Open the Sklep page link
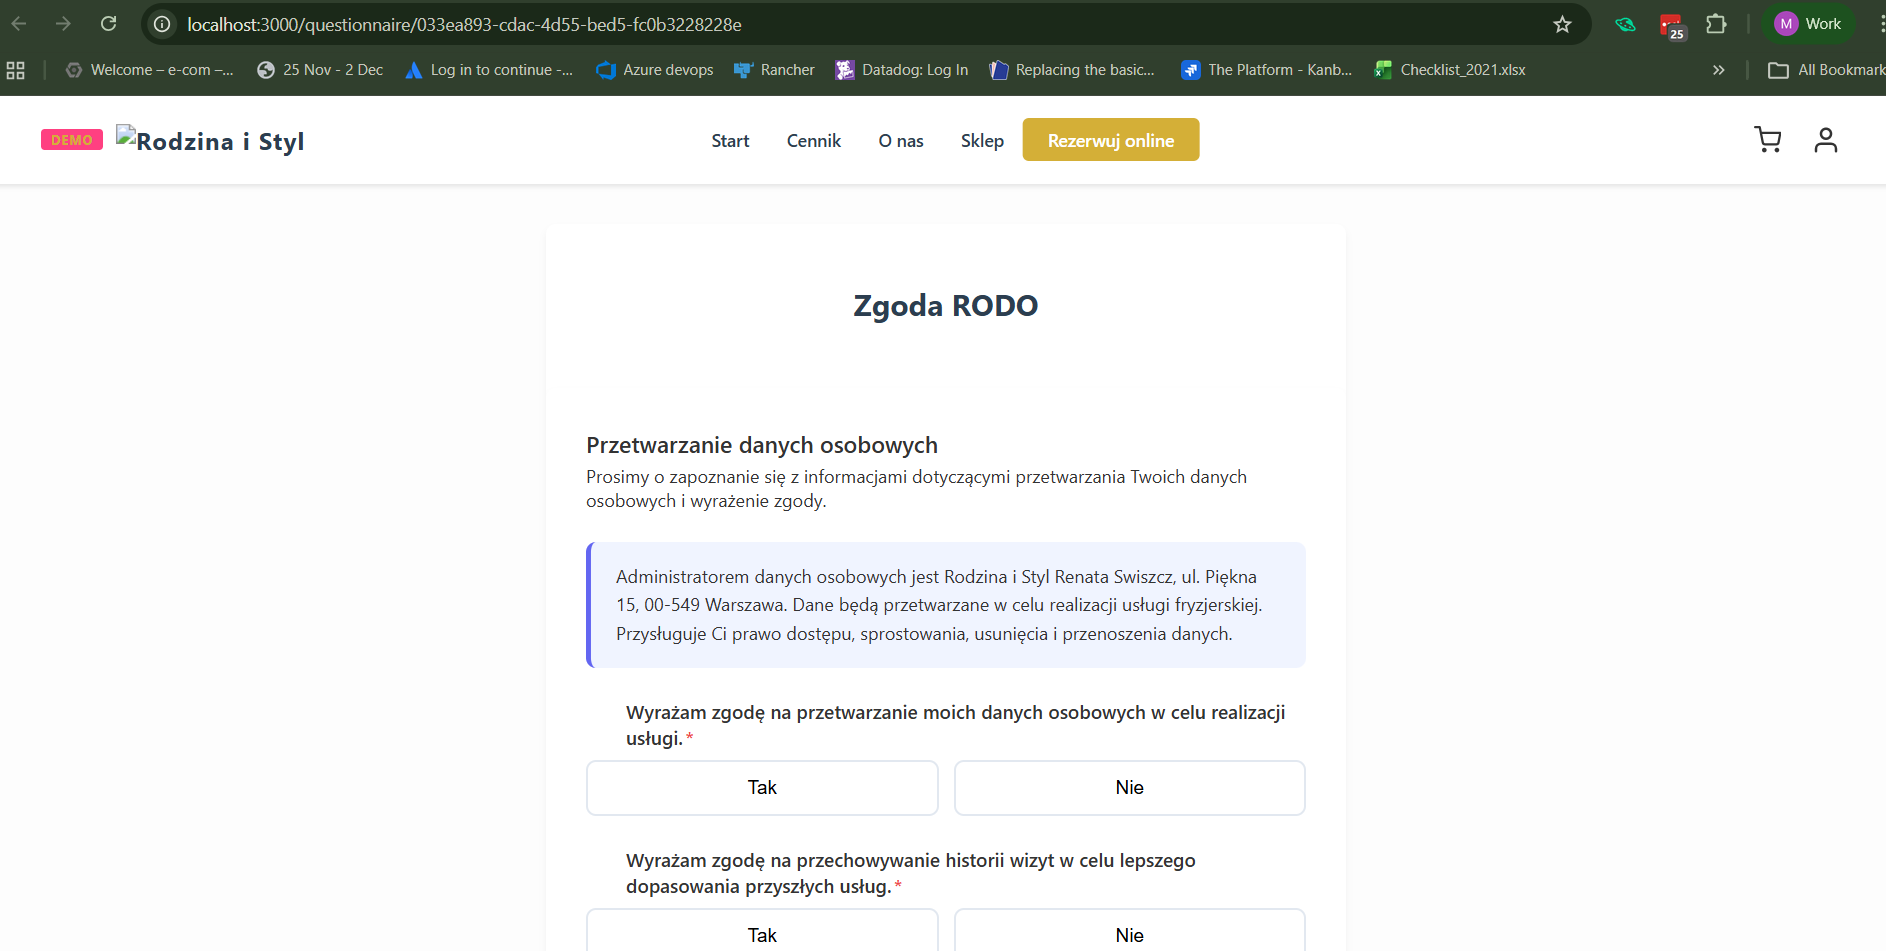Screen dimensions: 1886x951 tap(982, 140)
